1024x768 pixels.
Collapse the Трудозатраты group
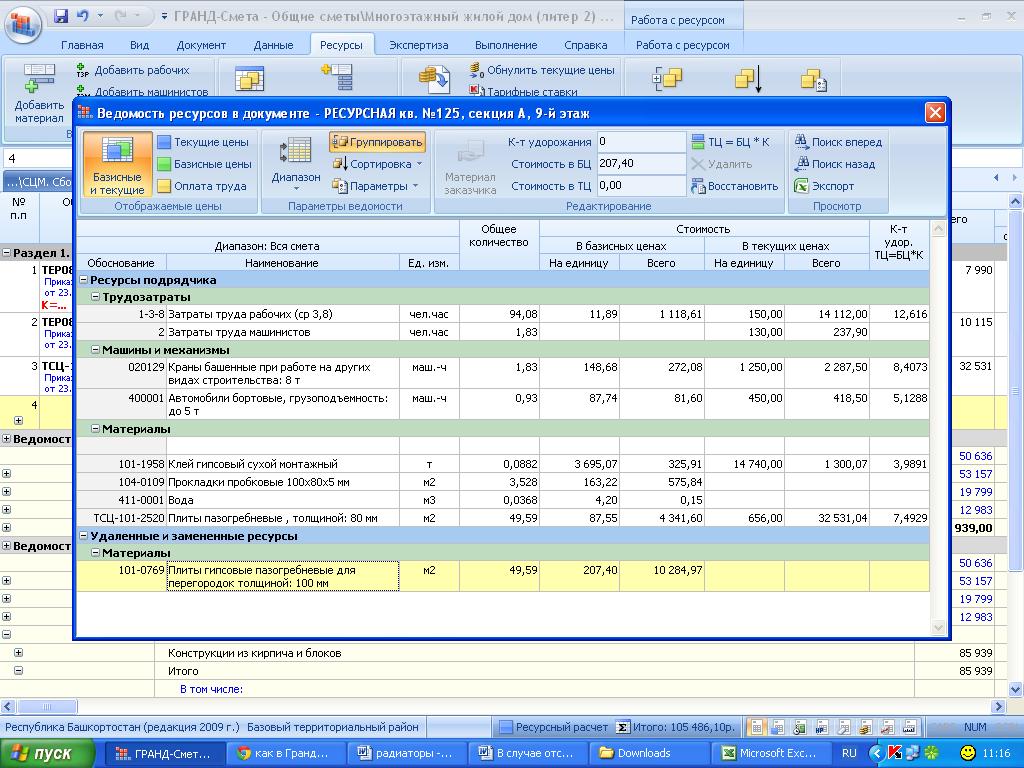tap(96, 297)
